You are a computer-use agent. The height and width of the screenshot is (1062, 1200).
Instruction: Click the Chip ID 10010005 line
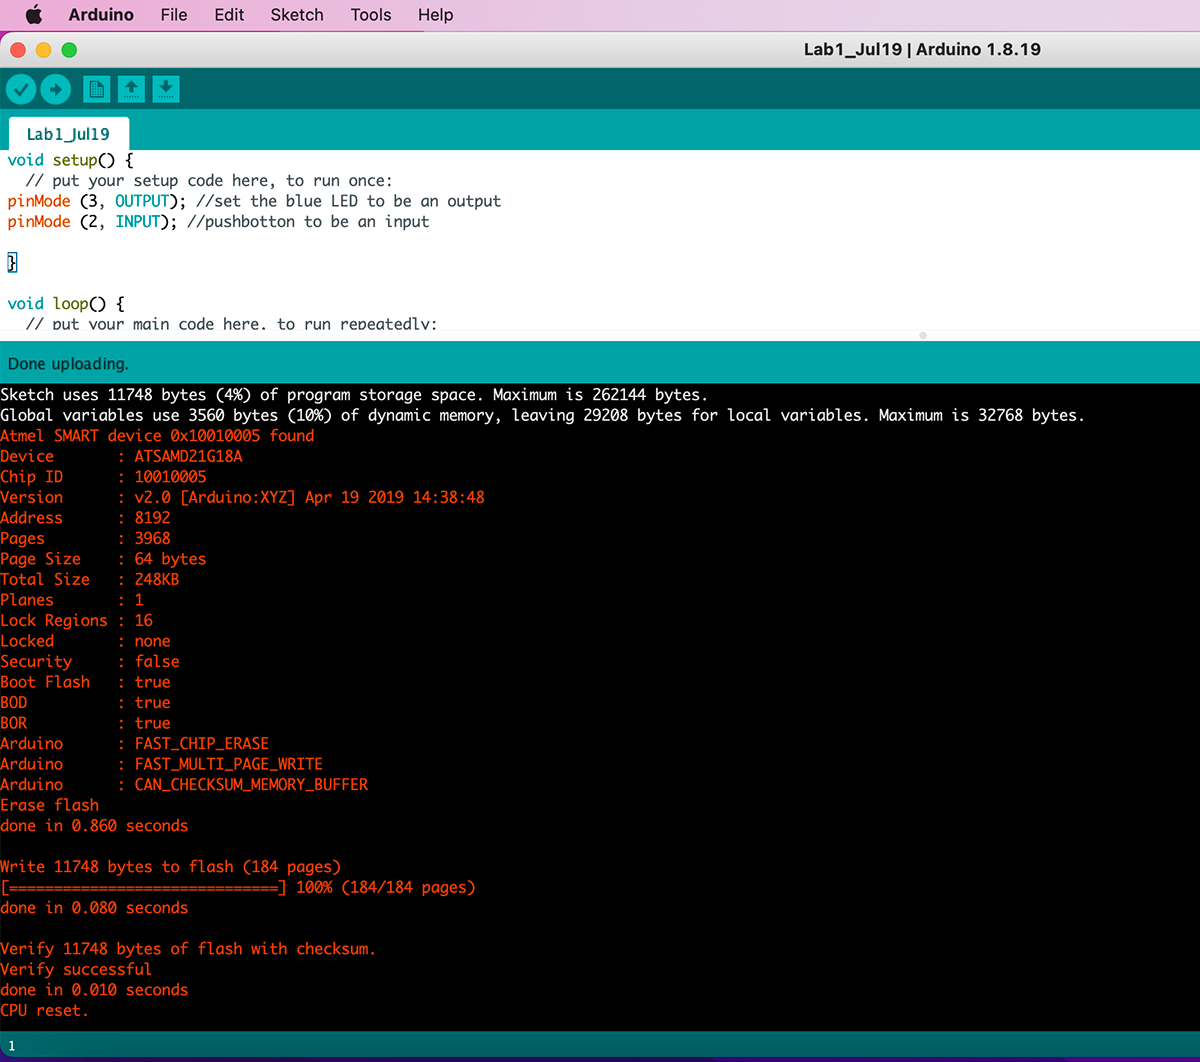(x=103, y=477)
